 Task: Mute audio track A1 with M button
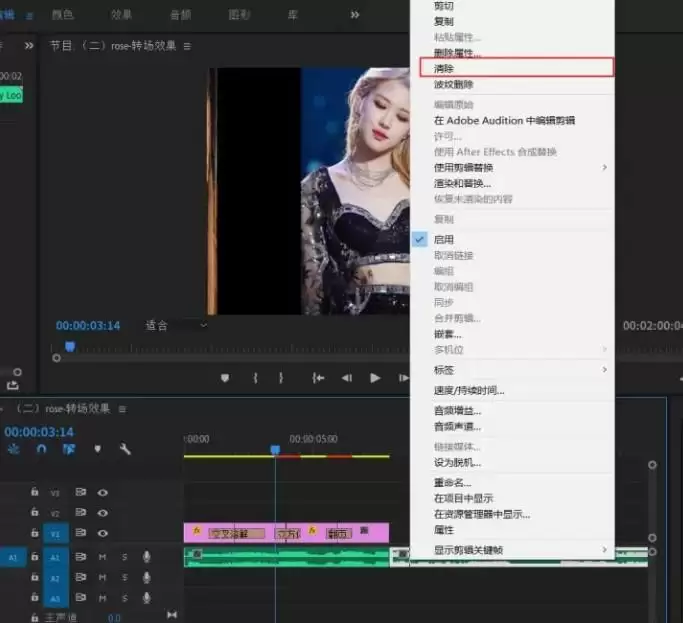pos(102,557)
